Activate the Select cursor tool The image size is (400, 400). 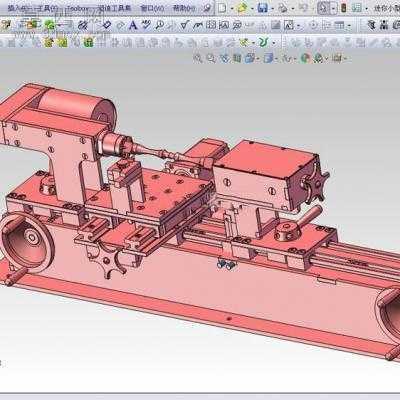[x=323, y=8]
